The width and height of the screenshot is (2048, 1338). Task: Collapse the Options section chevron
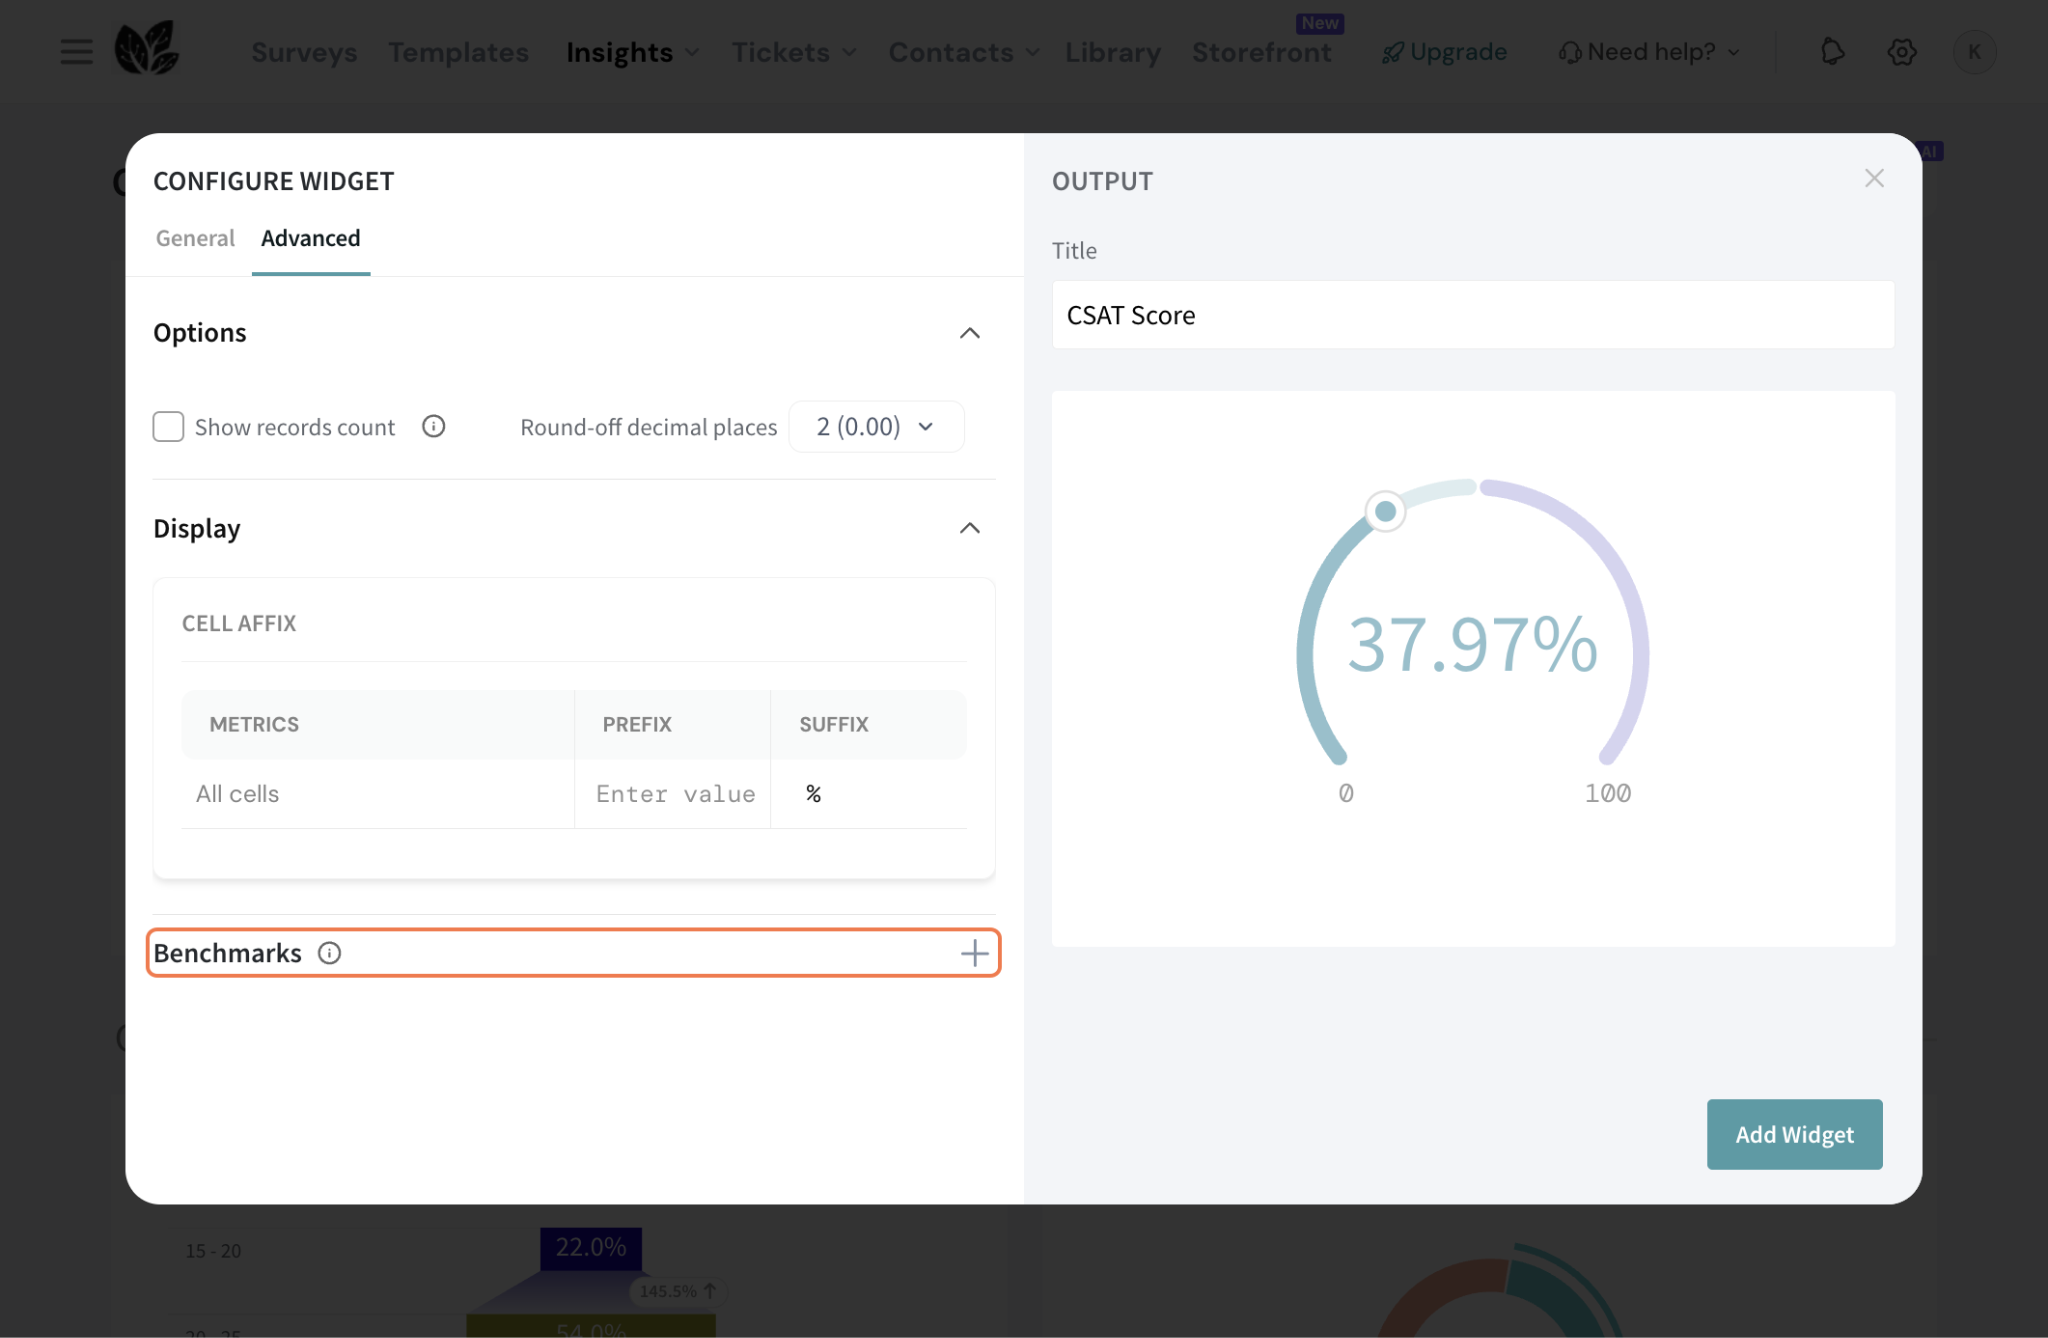coord(969,333)
